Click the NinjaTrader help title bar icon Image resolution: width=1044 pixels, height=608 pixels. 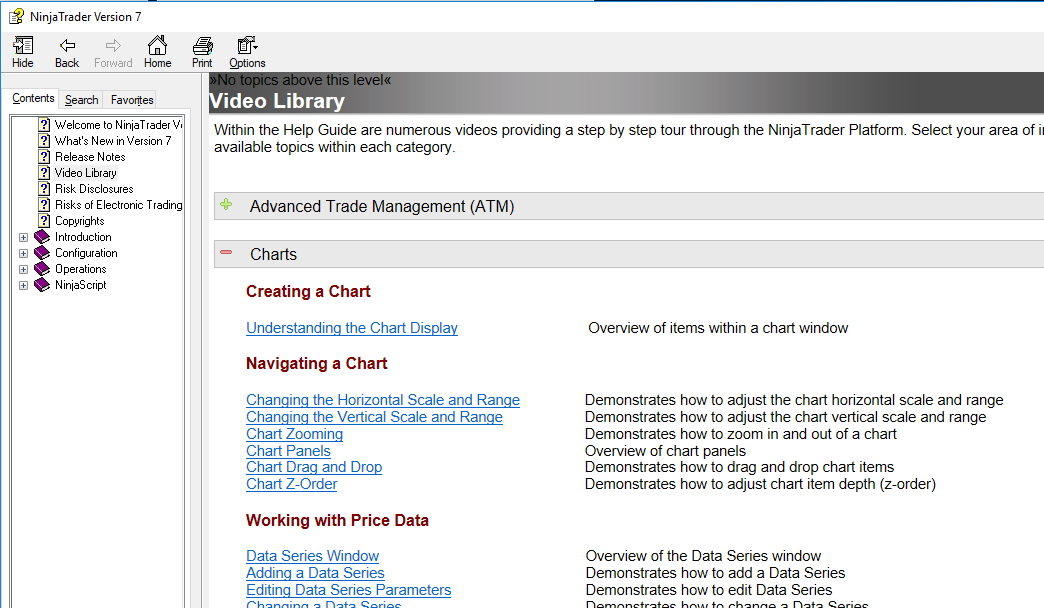pyautogui.click(x=16, y=16)
